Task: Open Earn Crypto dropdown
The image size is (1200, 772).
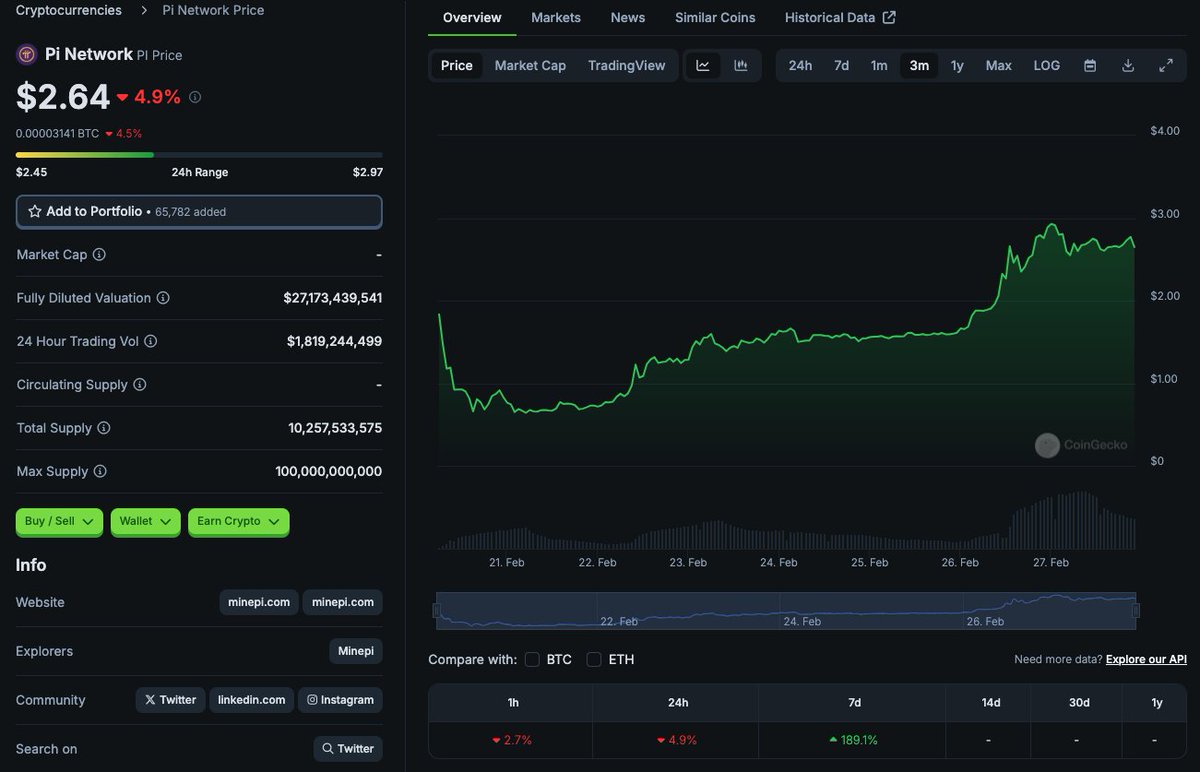Action: (x=239, y=521)
